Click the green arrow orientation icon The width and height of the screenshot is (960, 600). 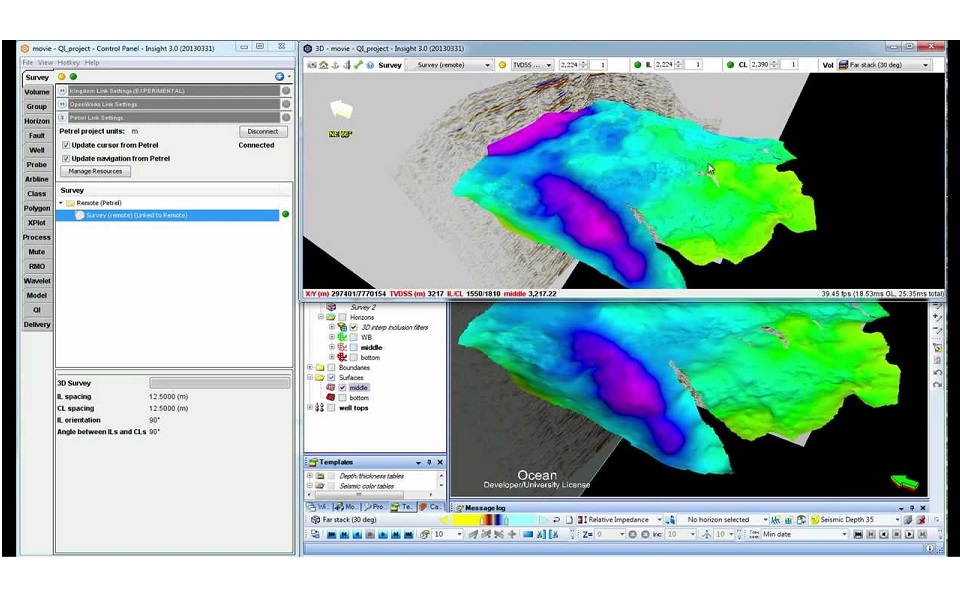[x=904, y=483]
